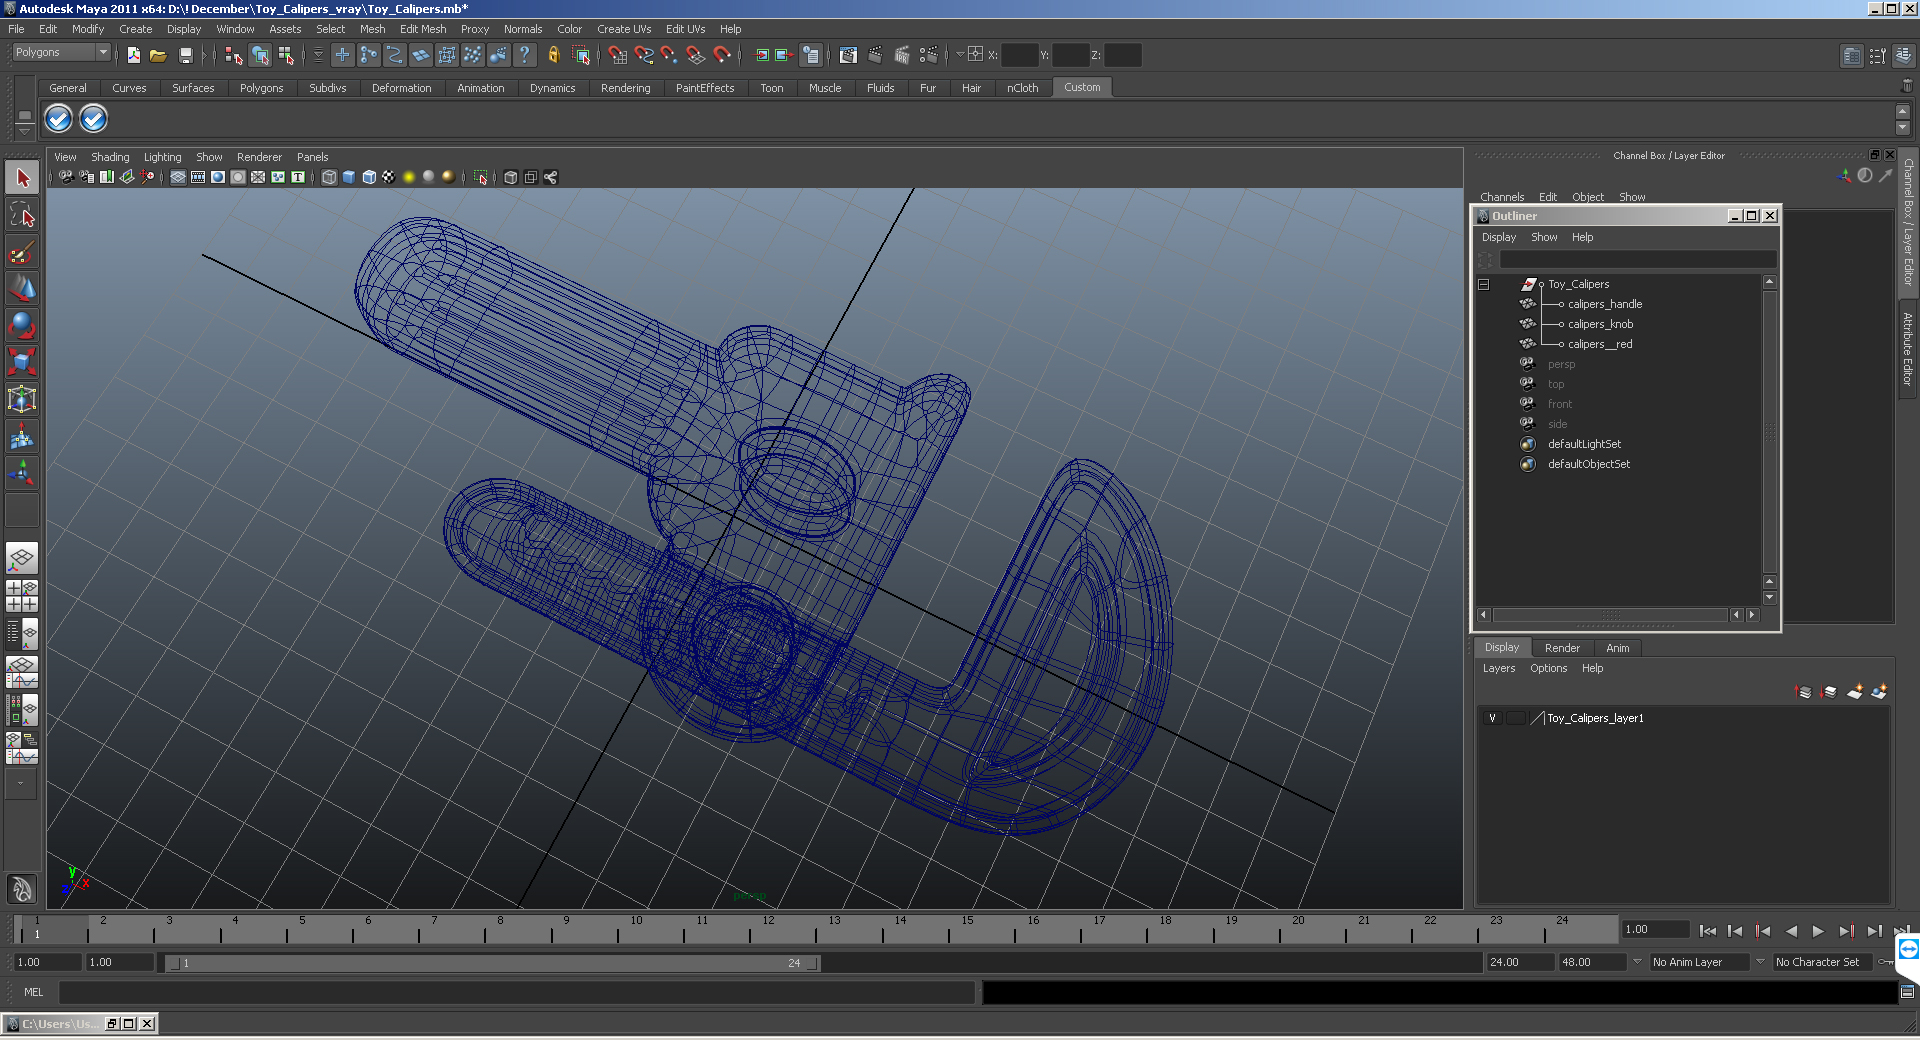
Task: Play the animation forwards
Action: pyautogui.click(x=1818, y=931)
